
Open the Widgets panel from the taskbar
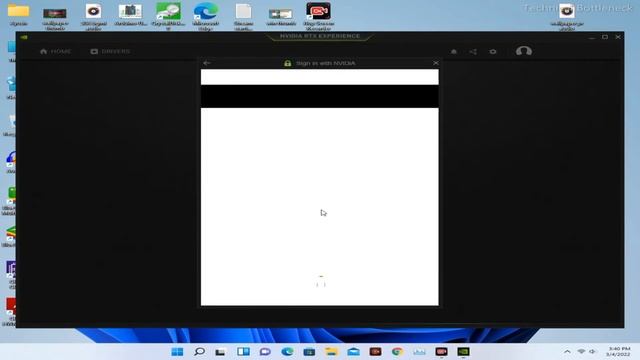pos(243,351)
